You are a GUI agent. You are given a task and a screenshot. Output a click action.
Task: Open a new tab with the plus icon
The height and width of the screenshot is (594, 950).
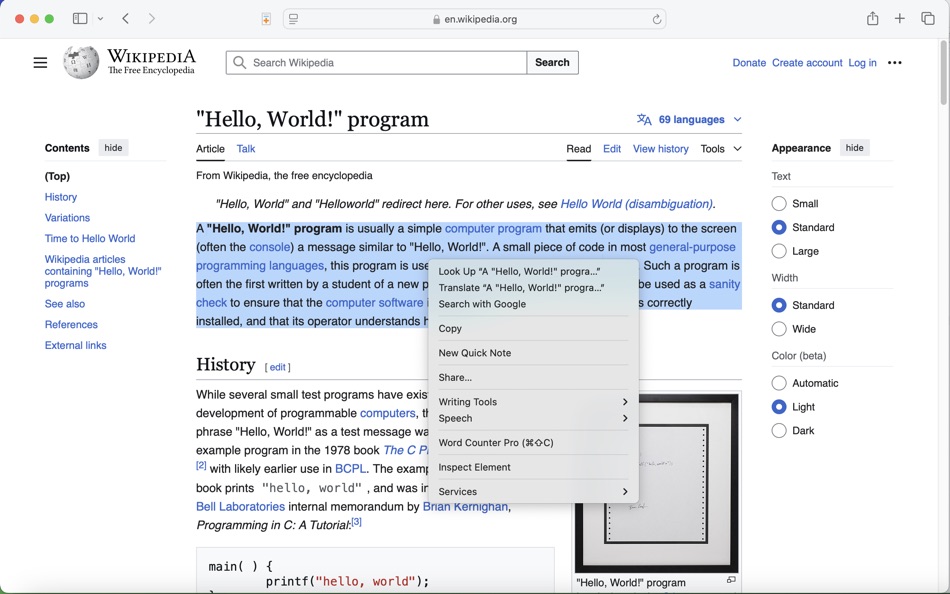(x=900, y=19)
